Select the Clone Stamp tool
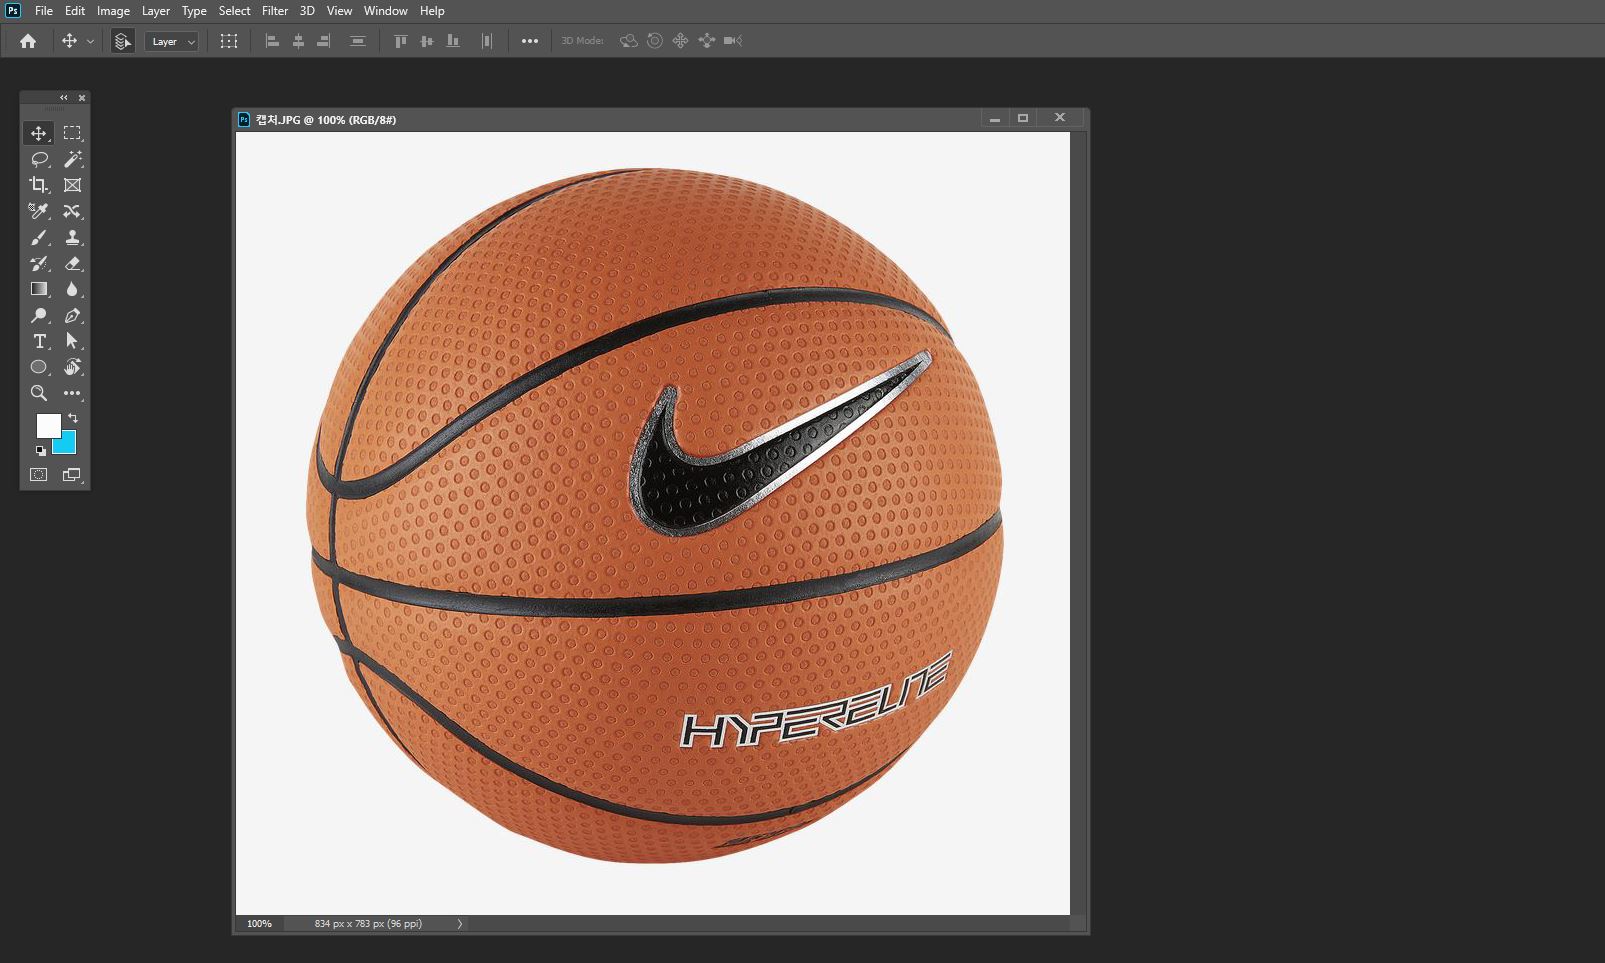Image resolution: width=1605 pixels, height=963 pixels. click(x=72, y=237)
